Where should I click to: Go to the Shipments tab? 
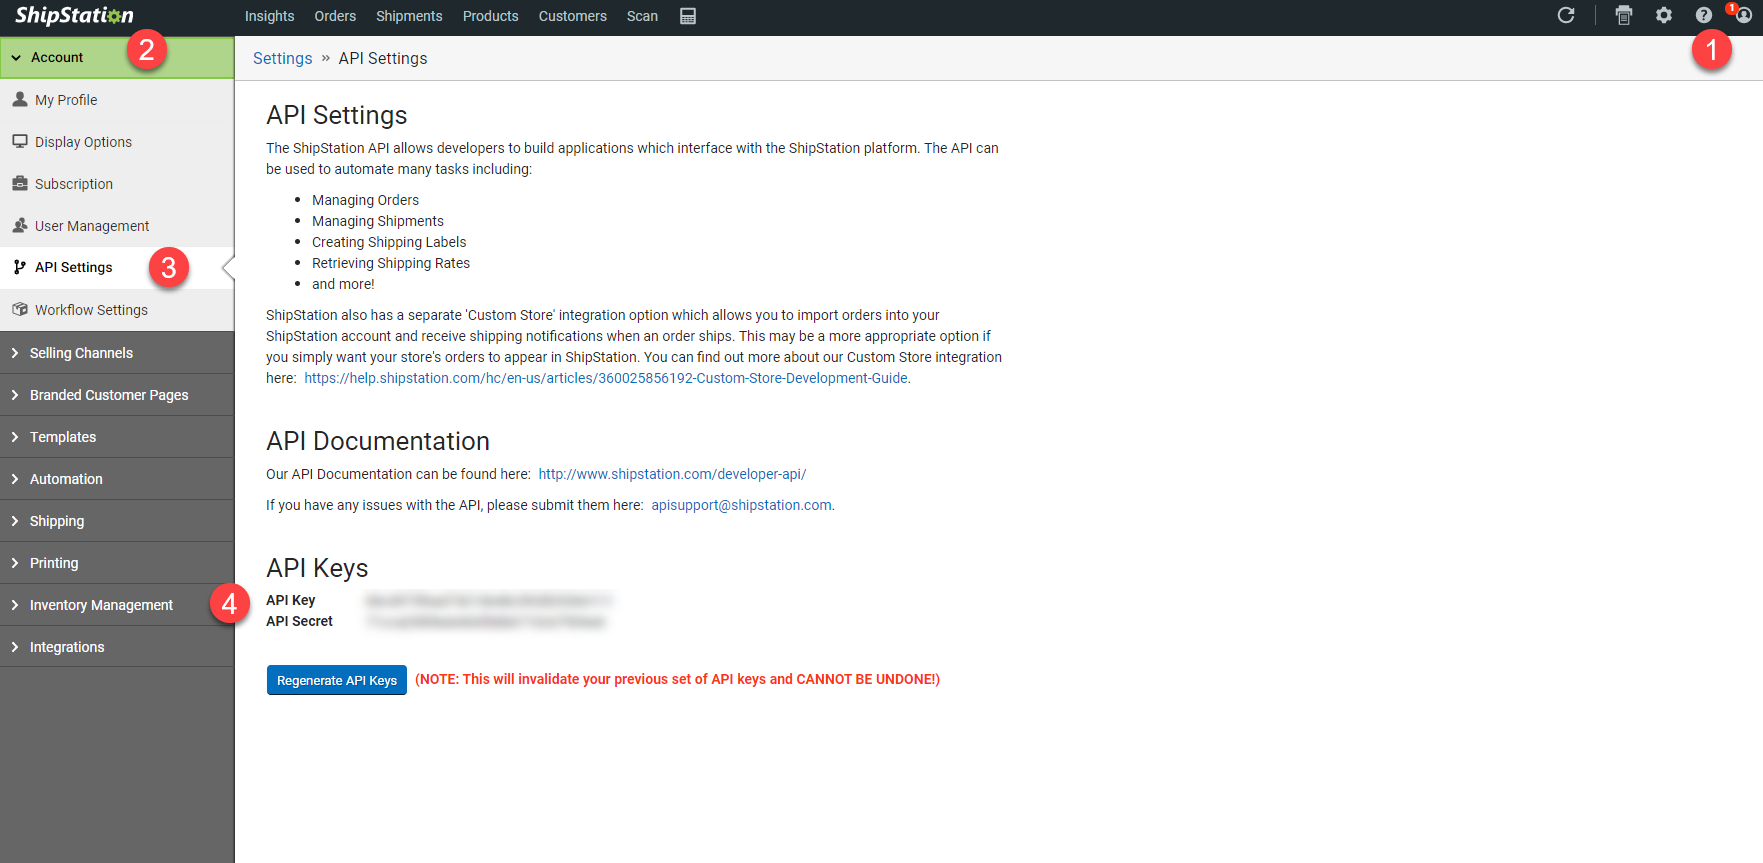point(409,16)
